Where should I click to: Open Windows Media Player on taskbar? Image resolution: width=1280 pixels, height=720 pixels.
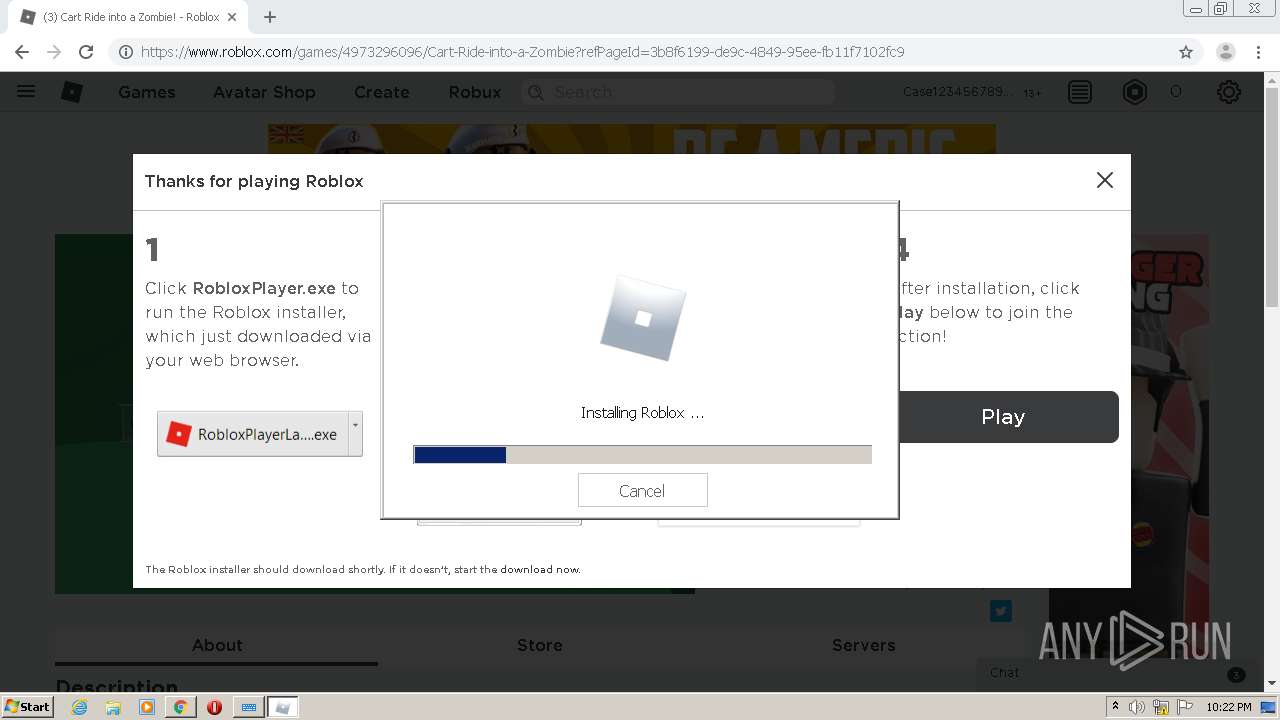point(147,707)
